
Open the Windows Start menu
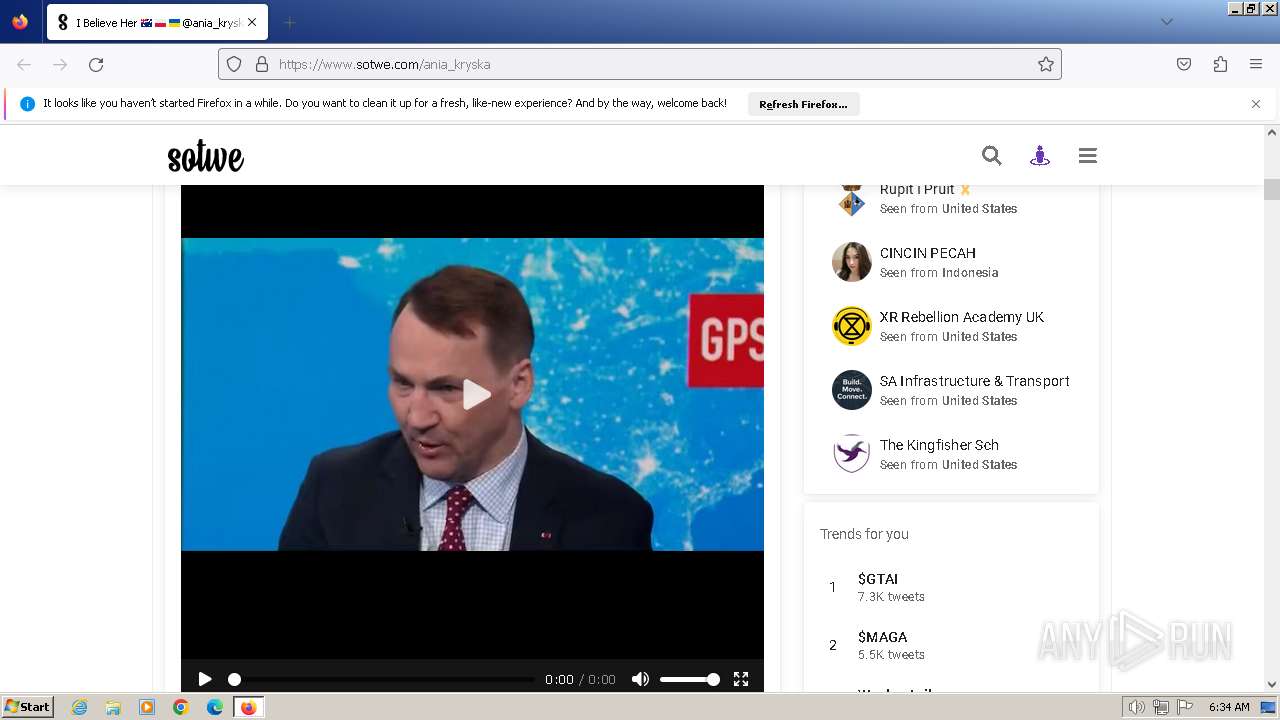[28, 707]
